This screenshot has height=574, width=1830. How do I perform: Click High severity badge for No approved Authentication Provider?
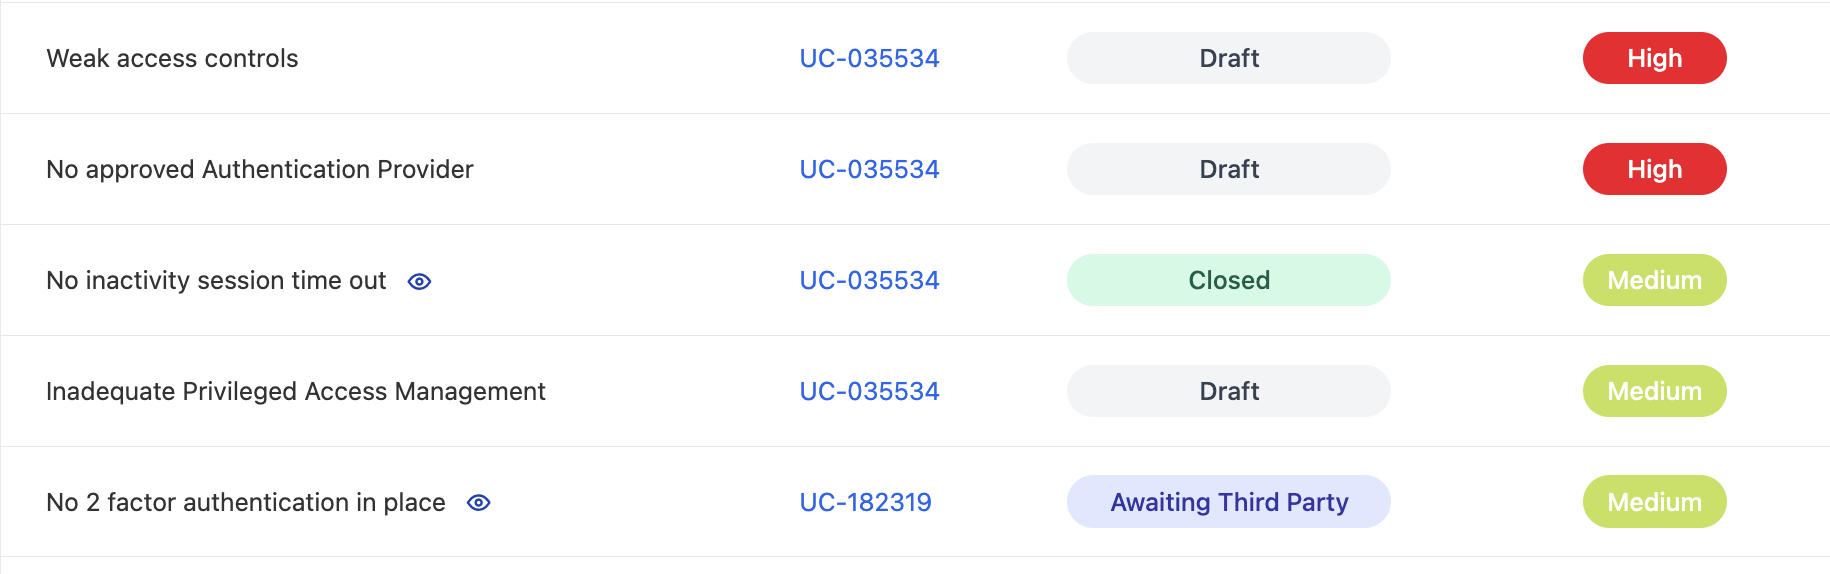coord(1654,169)
